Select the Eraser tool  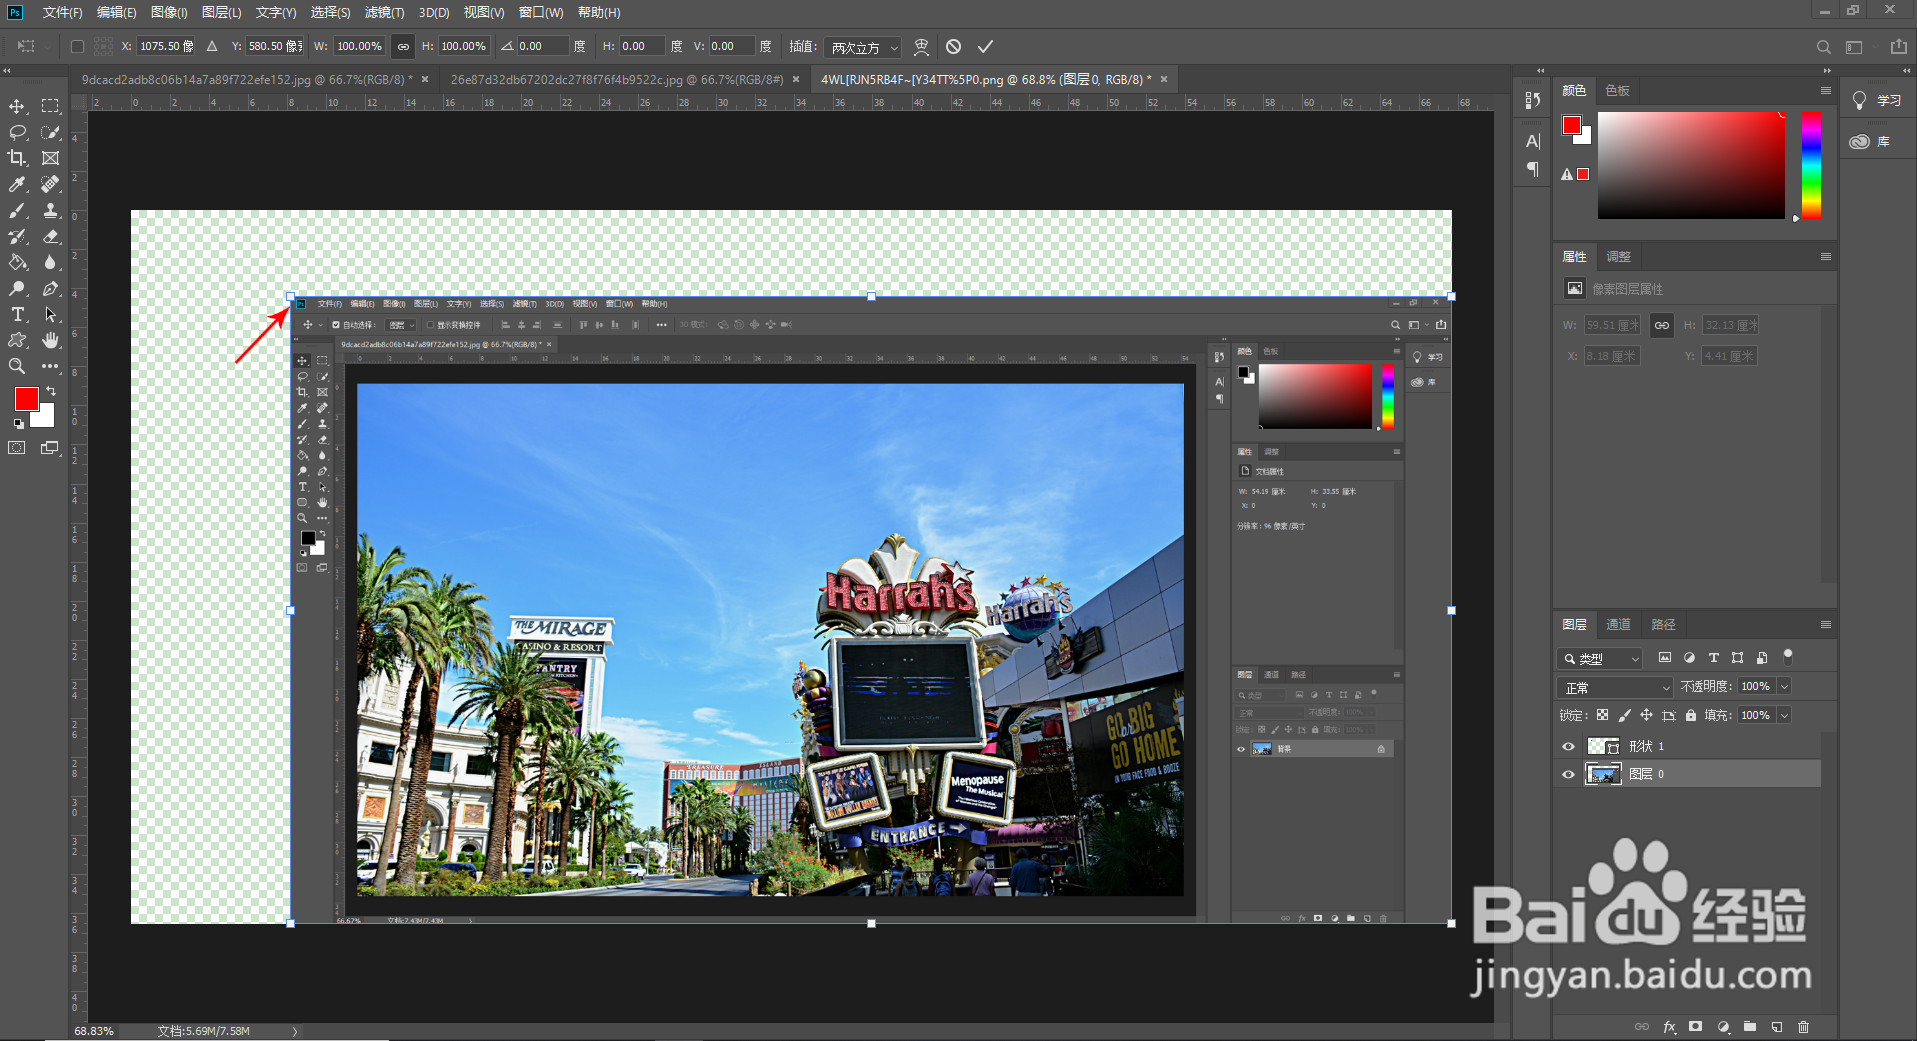coord(50,236)
